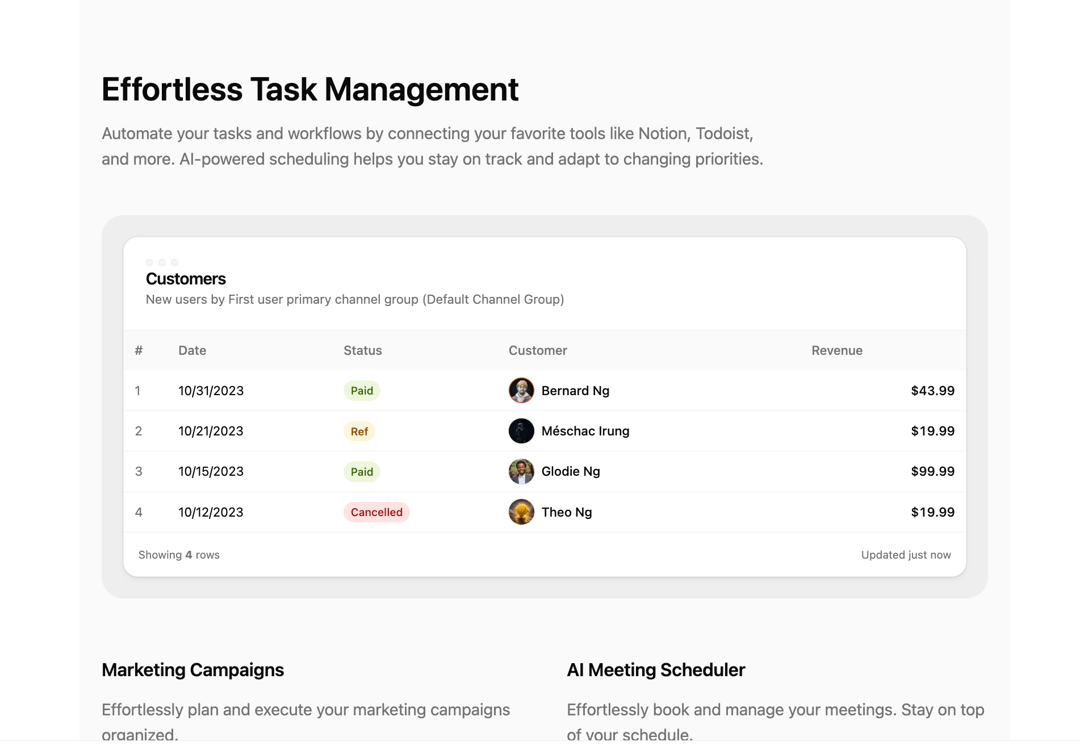Click the 'Effortlessly plan and execute' description

point(306,721)
